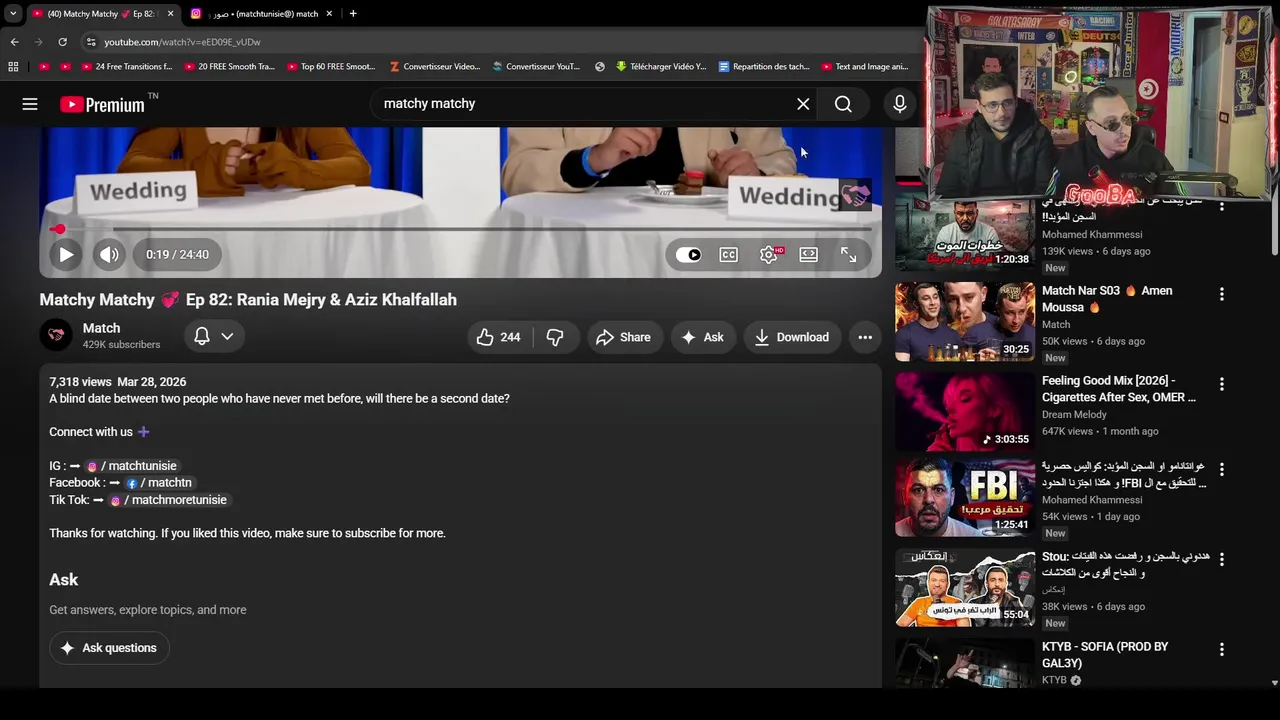Open the Dream Melody channel name
The width and height of the screenshot is (1280, 720).
[1074, 414]
